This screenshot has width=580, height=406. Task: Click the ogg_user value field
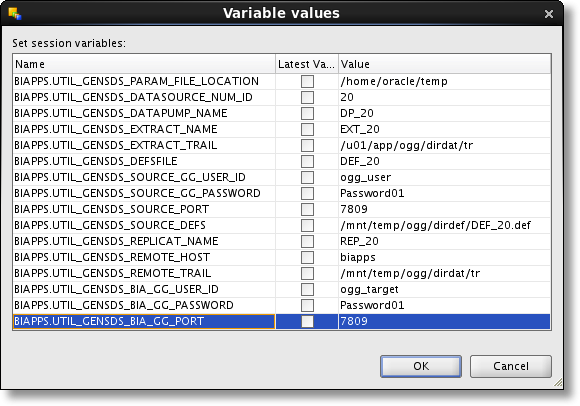[444, 177]
